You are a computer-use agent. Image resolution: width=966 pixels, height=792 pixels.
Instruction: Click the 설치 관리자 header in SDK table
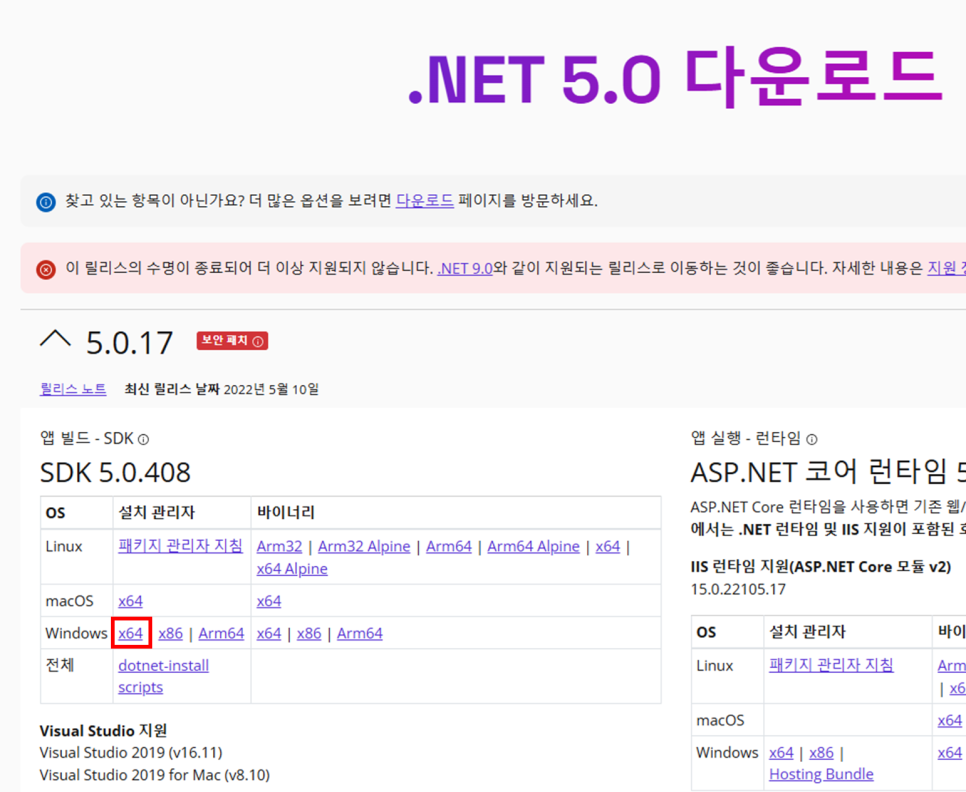(156, 512)
